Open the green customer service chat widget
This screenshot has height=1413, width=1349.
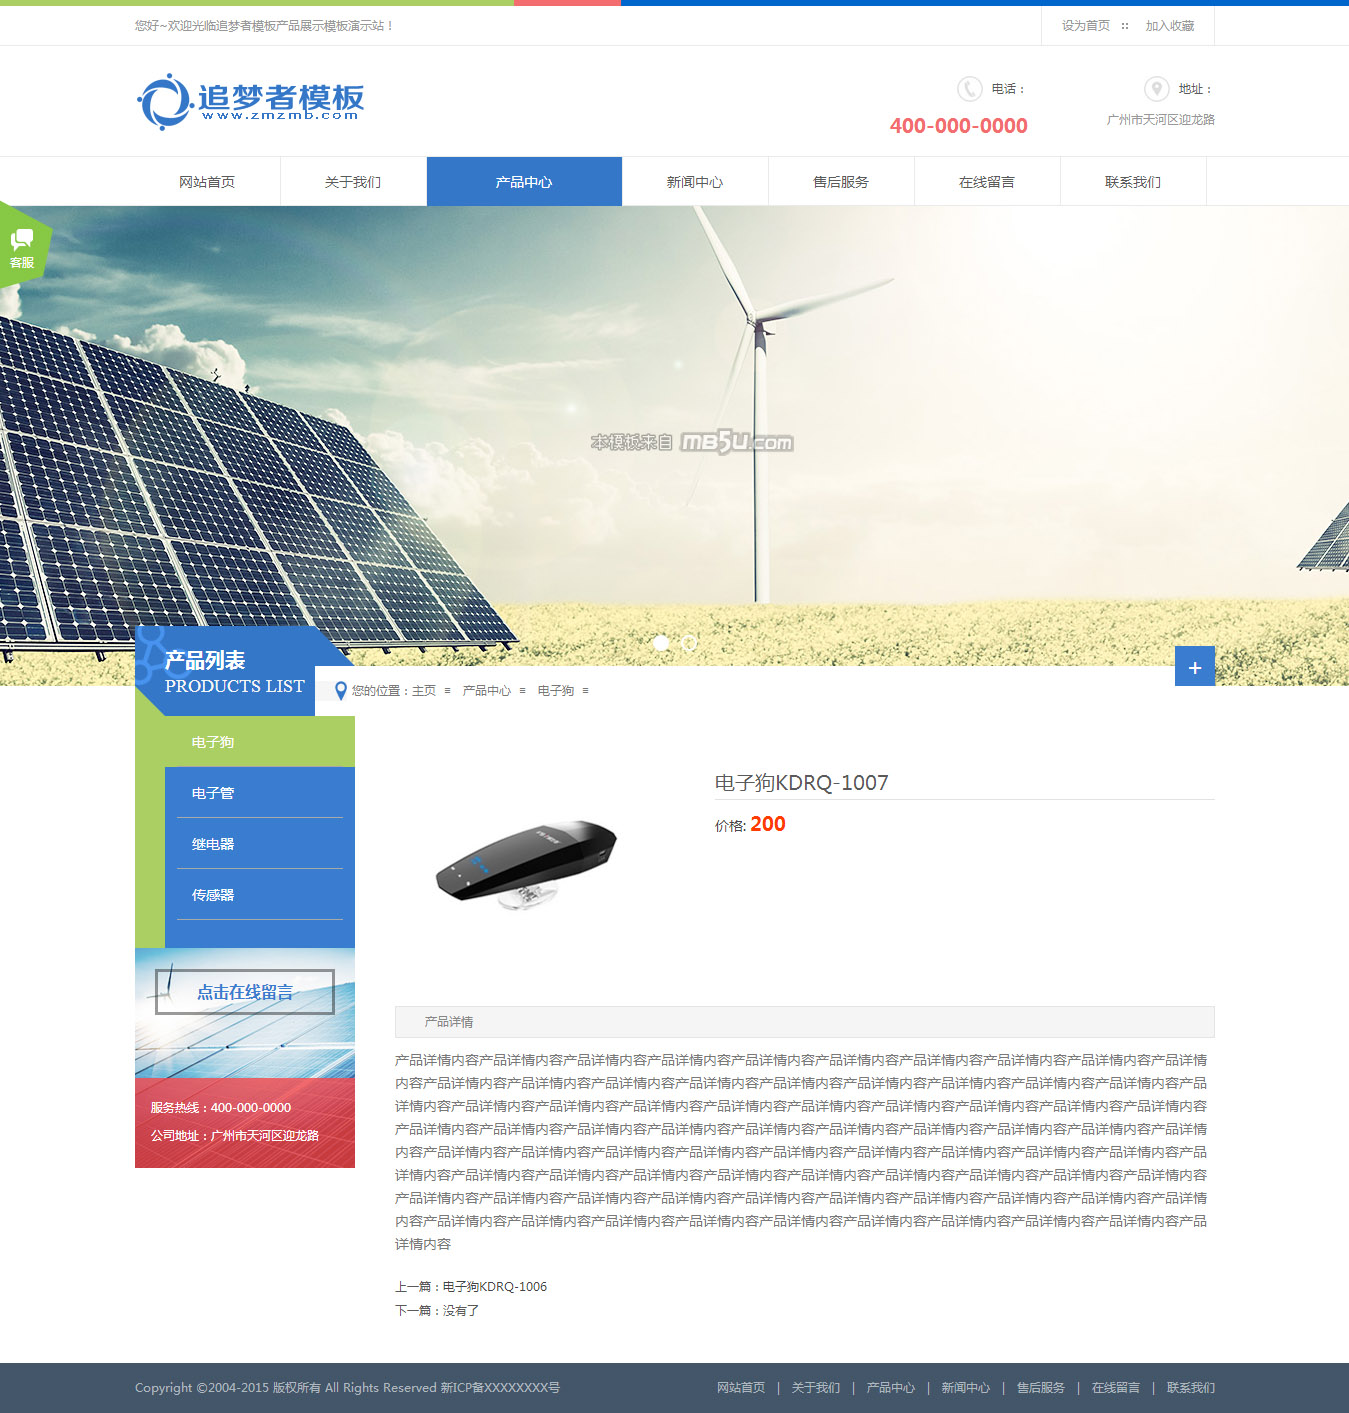[22, 247]
